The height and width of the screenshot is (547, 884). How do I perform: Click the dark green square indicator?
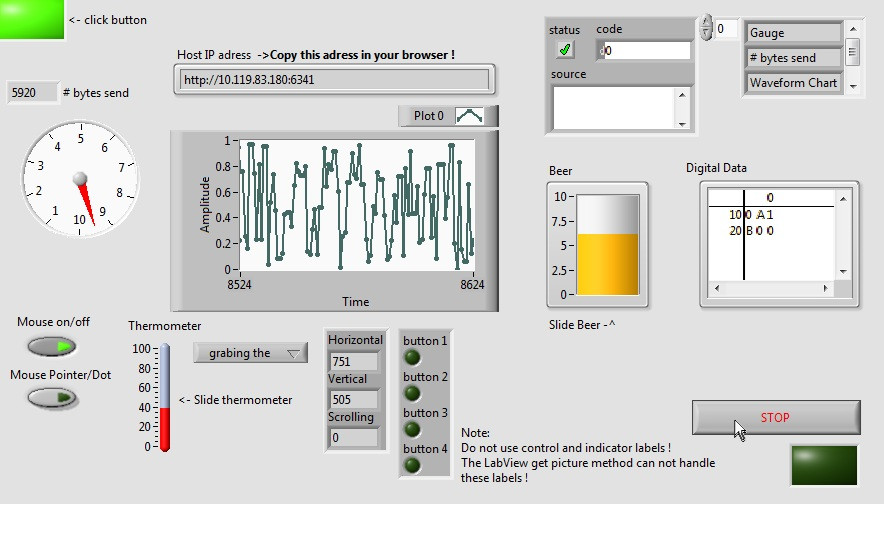pos(823,467)
